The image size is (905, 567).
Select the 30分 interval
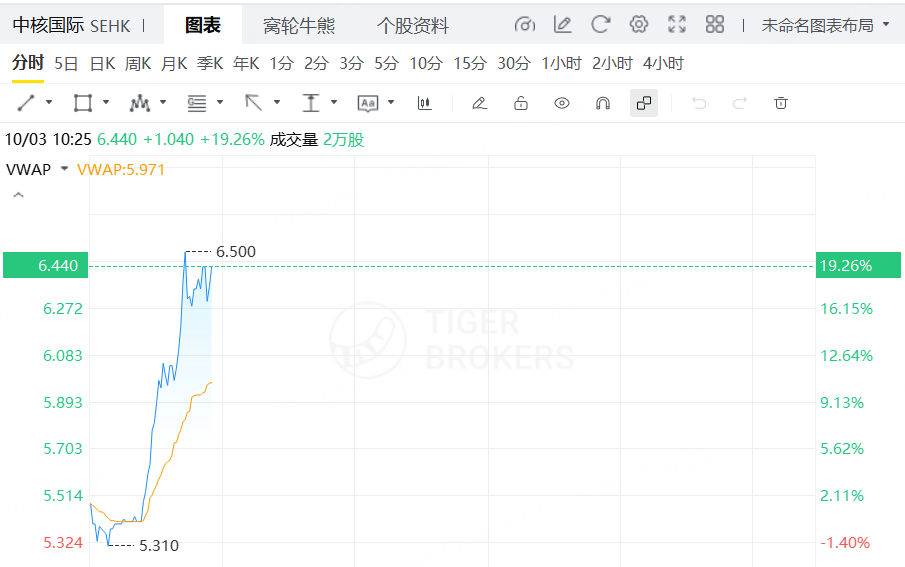click(514, 63)
